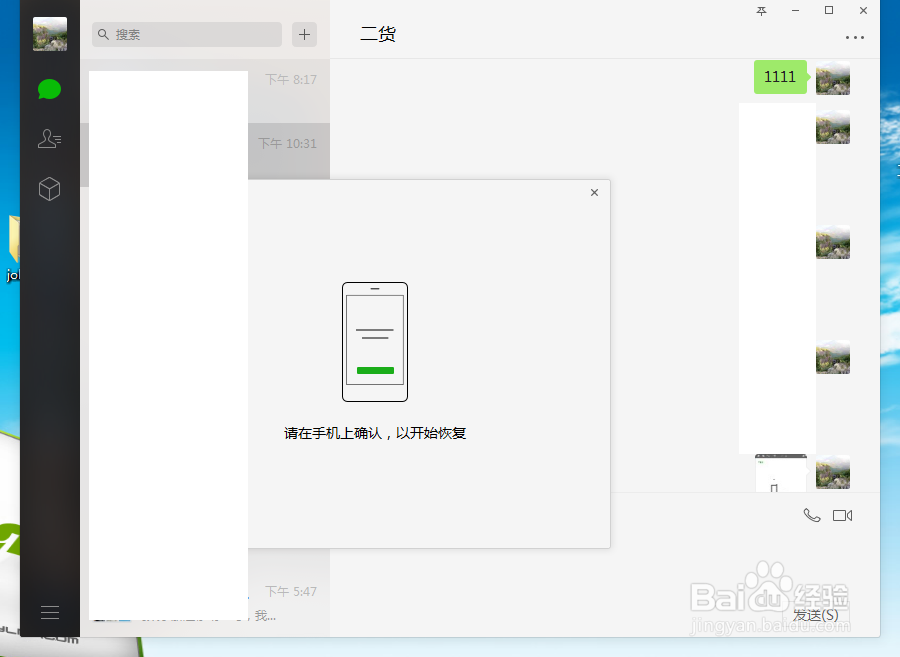Start a voice call with 二货
This screenshot has width=900, height=657.
(811, 515)
